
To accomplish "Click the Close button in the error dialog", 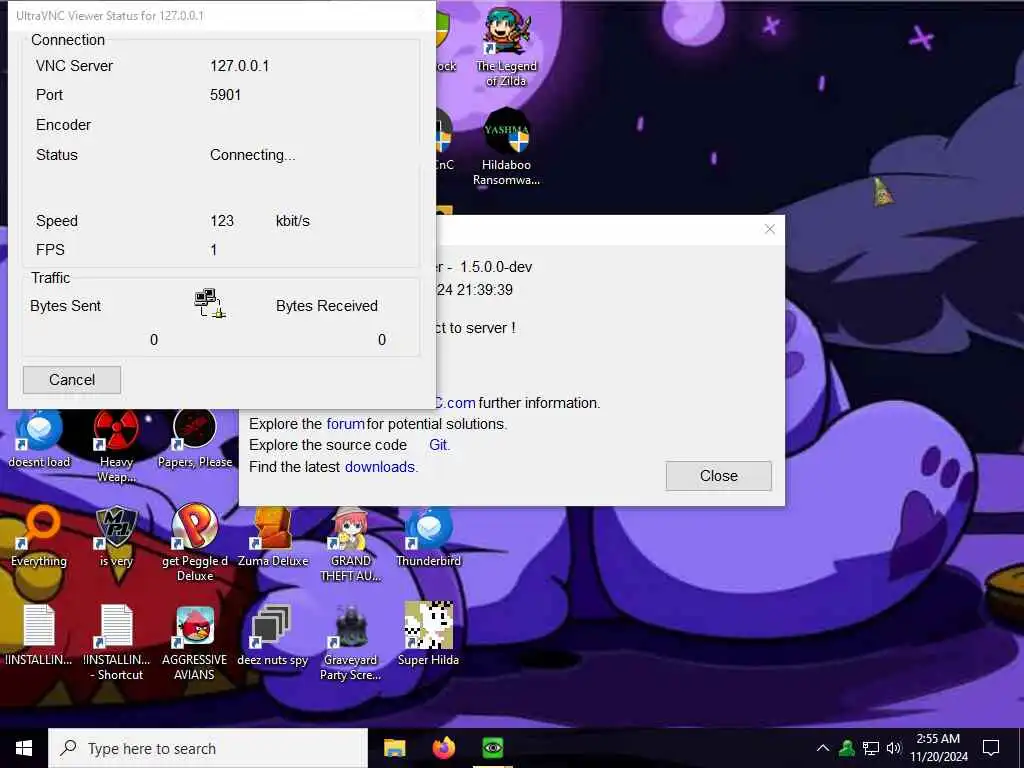I will [718, 475].
